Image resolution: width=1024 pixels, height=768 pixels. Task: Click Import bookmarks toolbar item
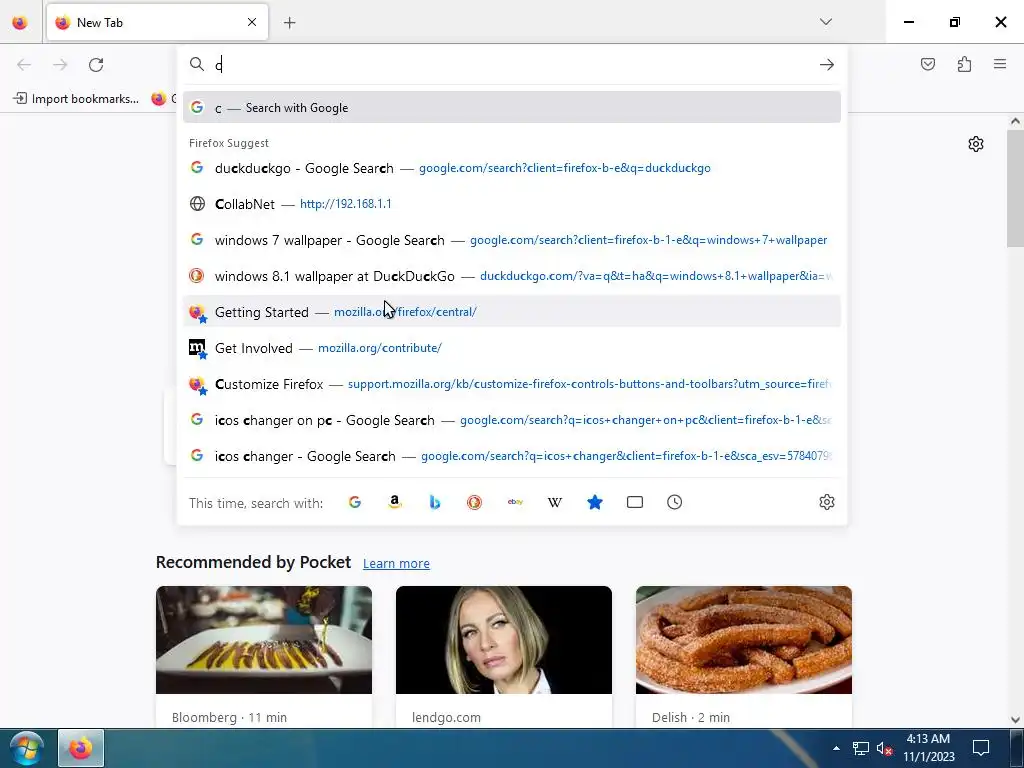[76, 99]
